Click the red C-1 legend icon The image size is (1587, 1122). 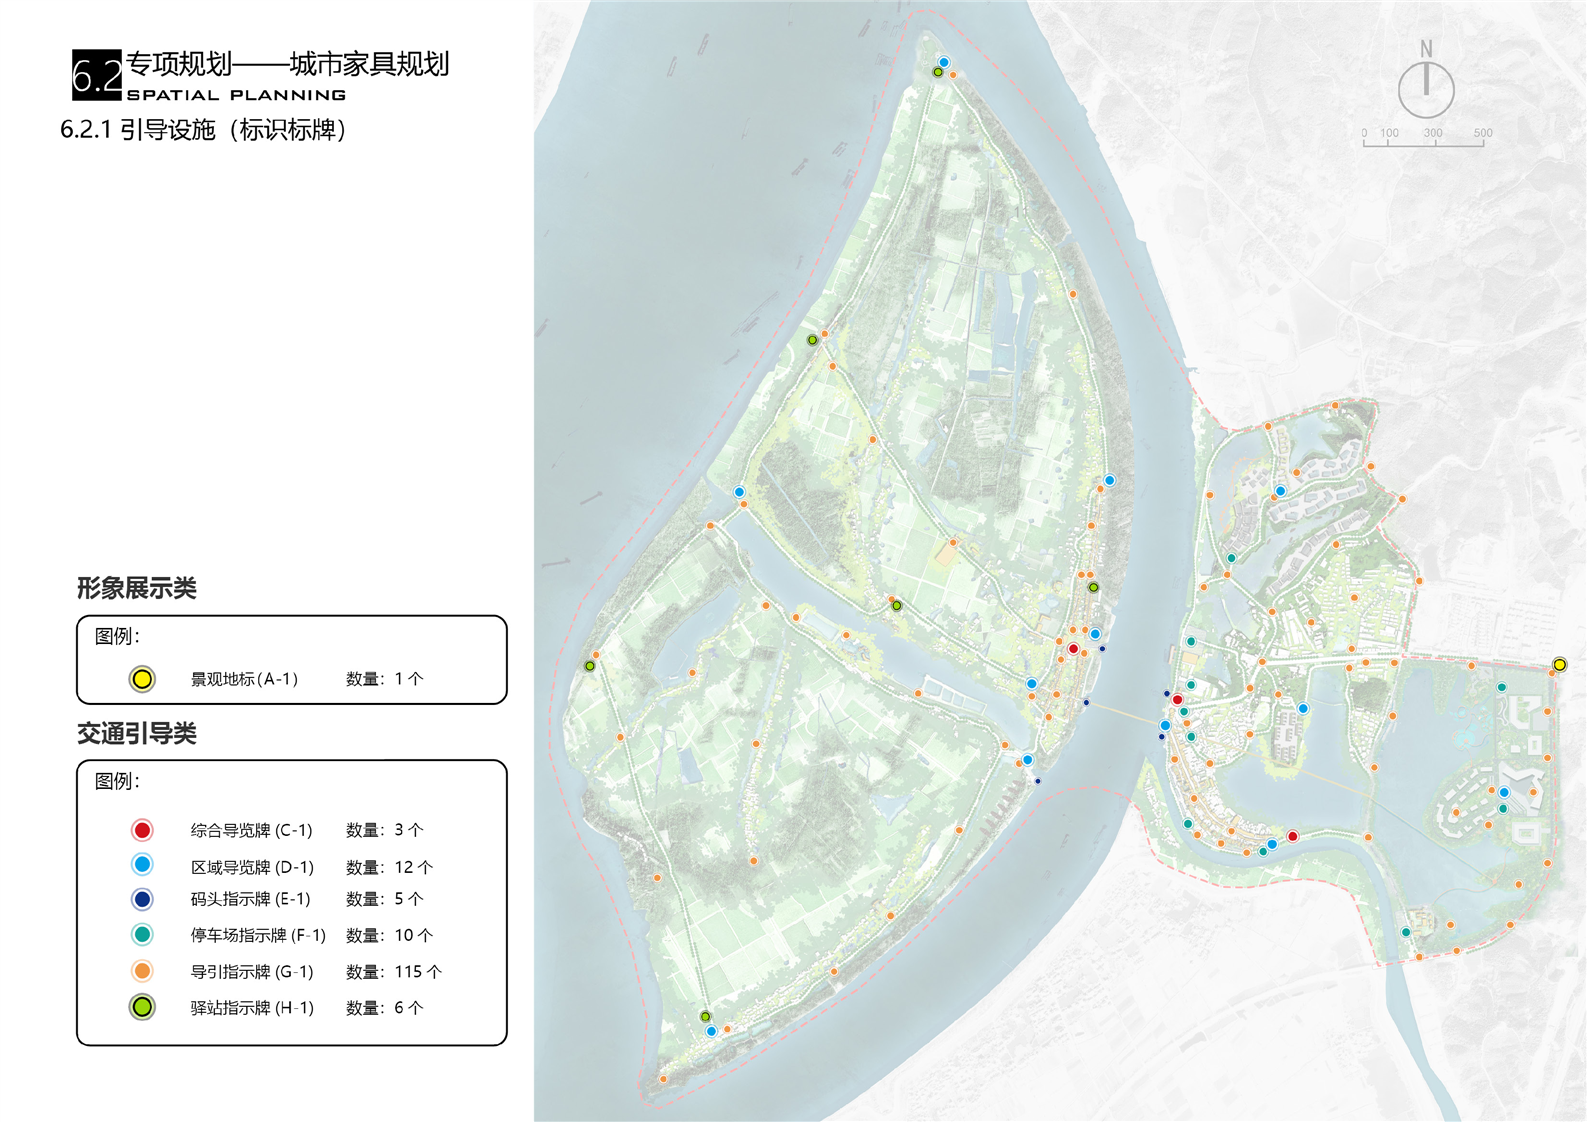(142, 830)
